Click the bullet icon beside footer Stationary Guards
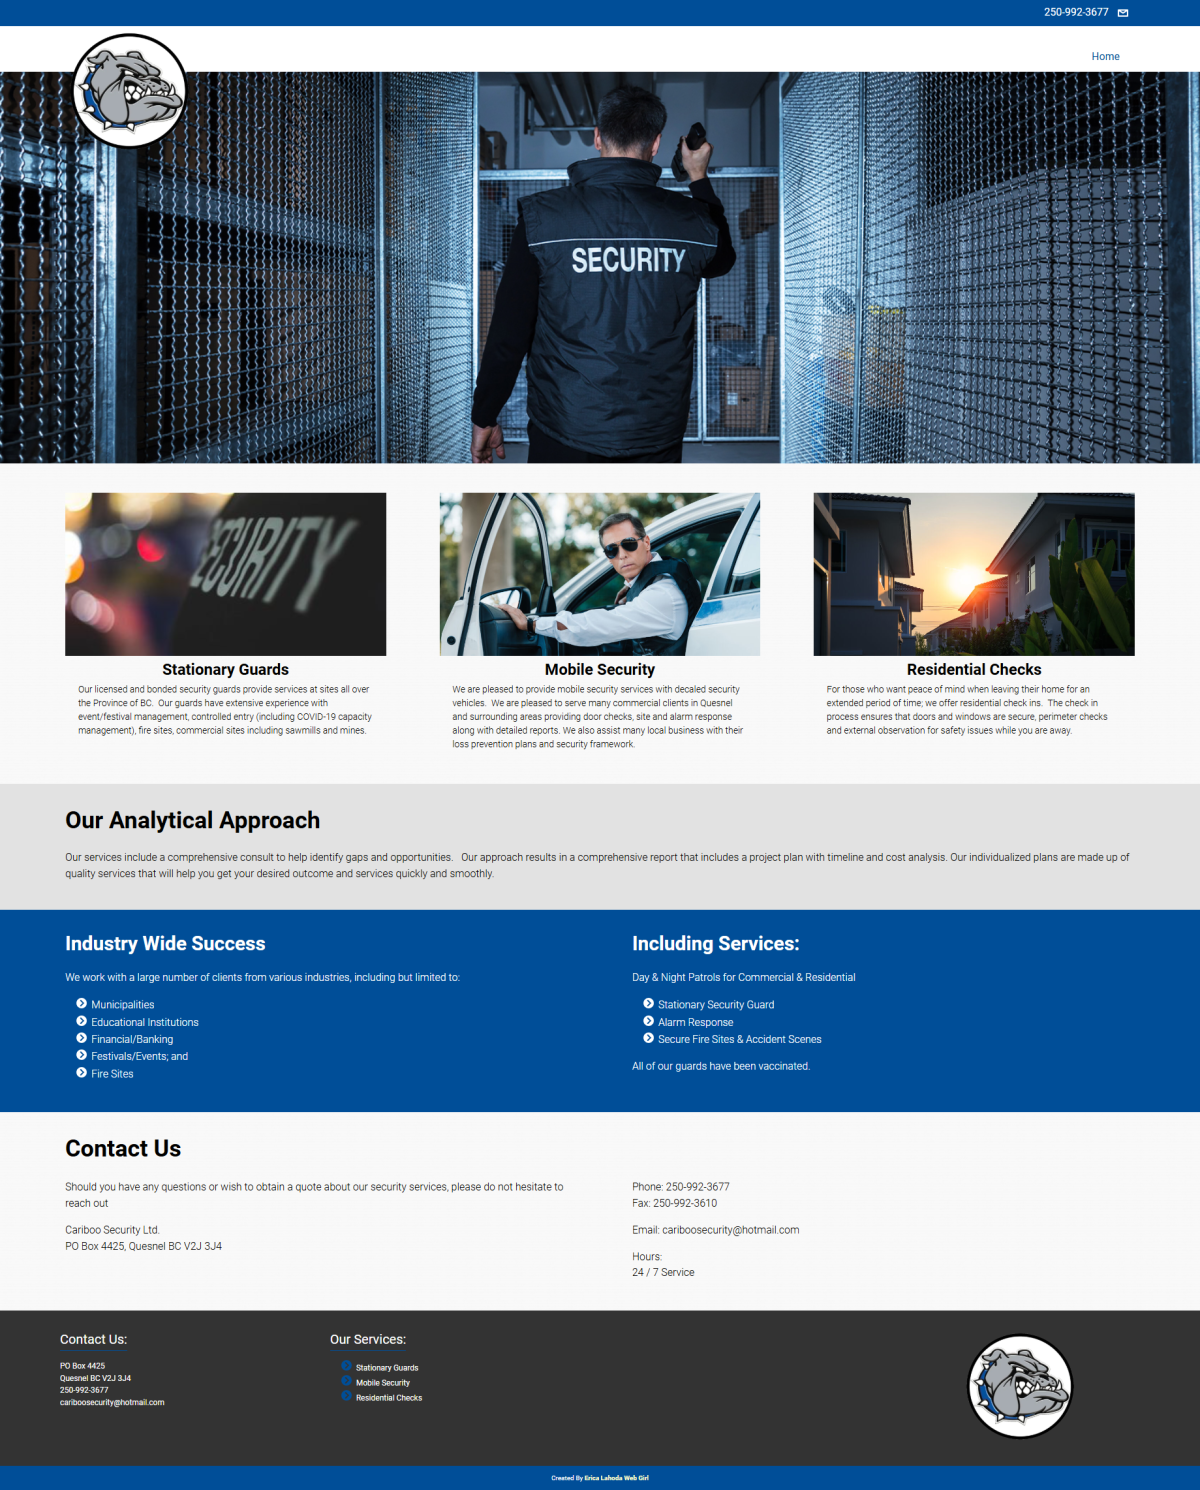Image resolution: width=1200 pixels, height=1490 pixels. [x=347, y=1366]
